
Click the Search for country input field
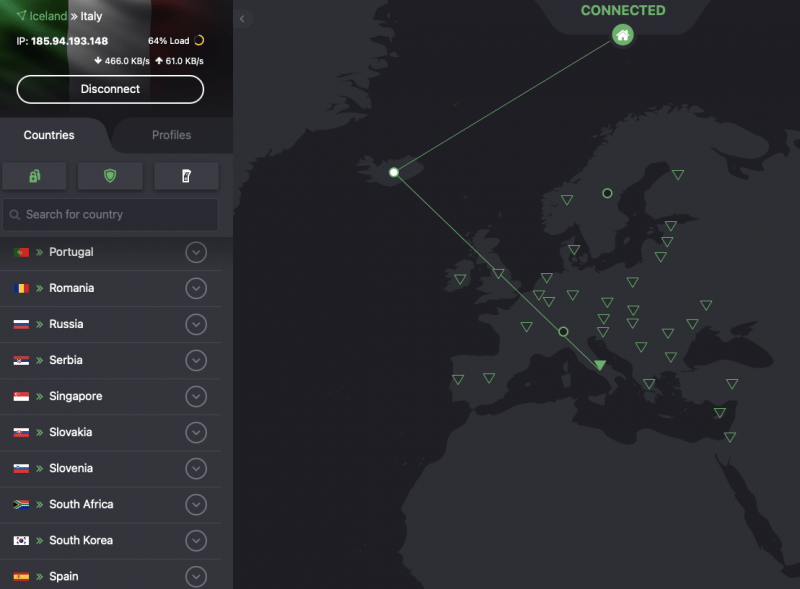(x=110, y=214)
